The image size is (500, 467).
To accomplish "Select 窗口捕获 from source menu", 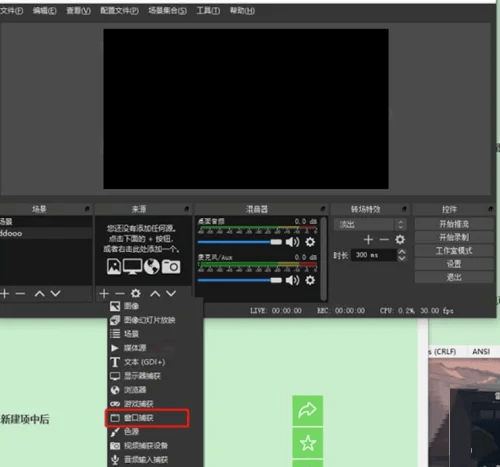I will coord(147,418).
